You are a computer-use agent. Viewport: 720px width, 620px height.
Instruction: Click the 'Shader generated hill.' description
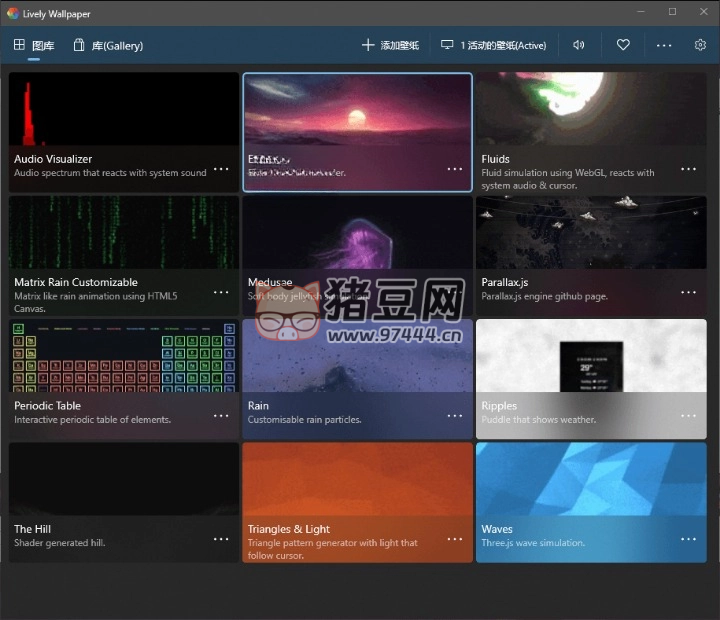point(60,543)
